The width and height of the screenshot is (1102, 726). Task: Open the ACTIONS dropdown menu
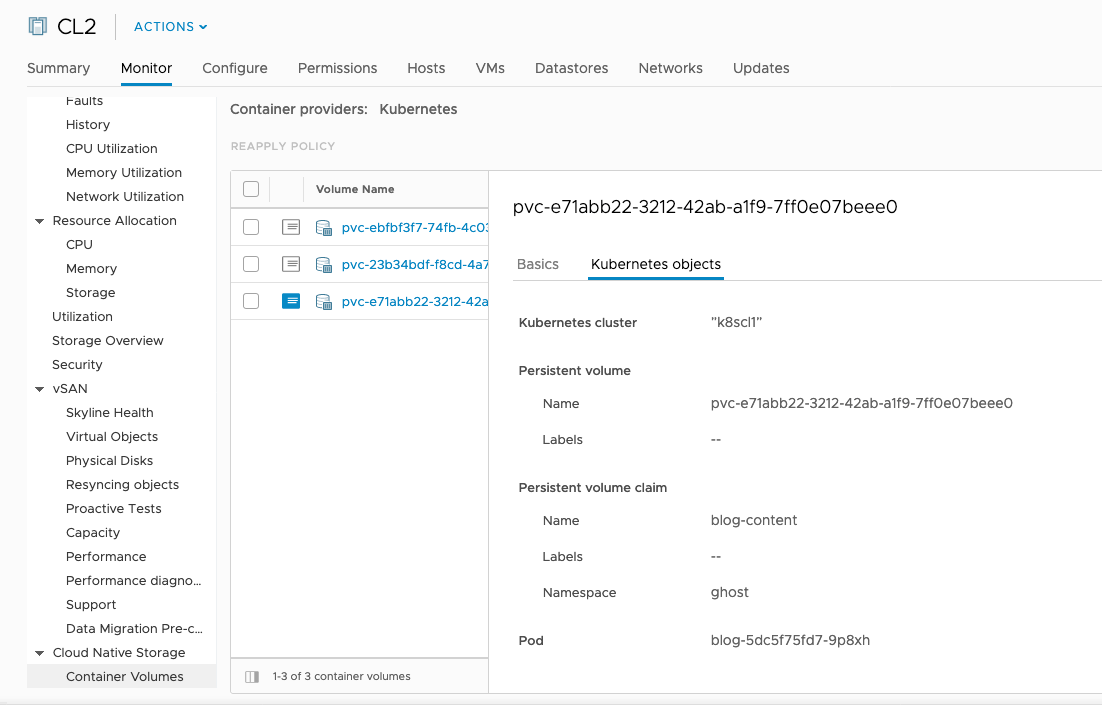(171, 27)
